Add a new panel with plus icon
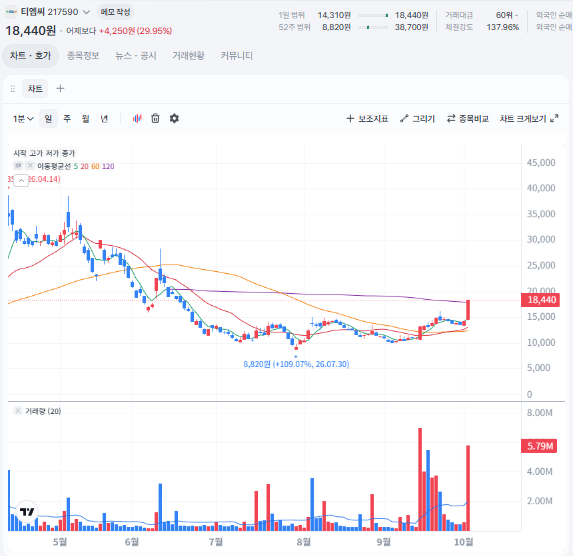 (x=60, y=88)
